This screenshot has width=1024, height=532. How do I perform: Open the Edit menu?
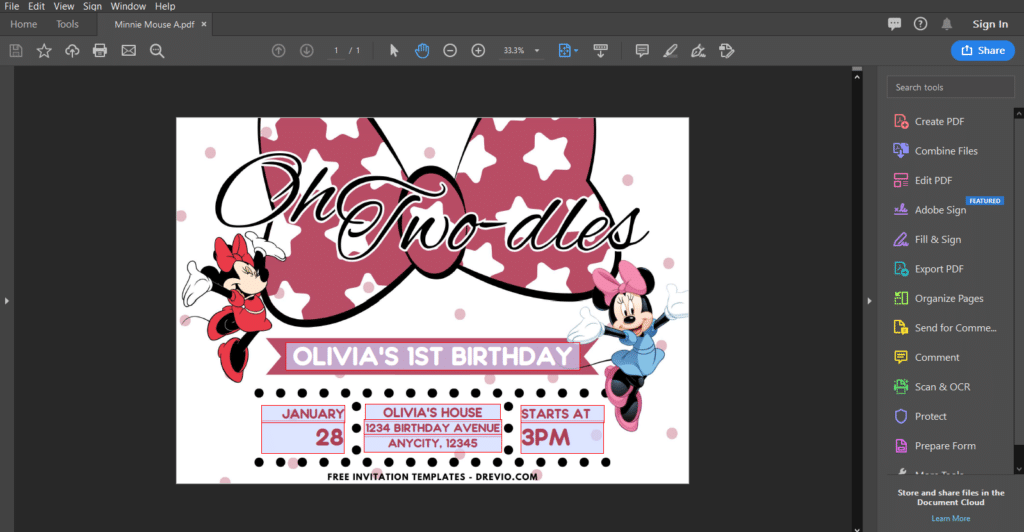[x=37, y=6]
